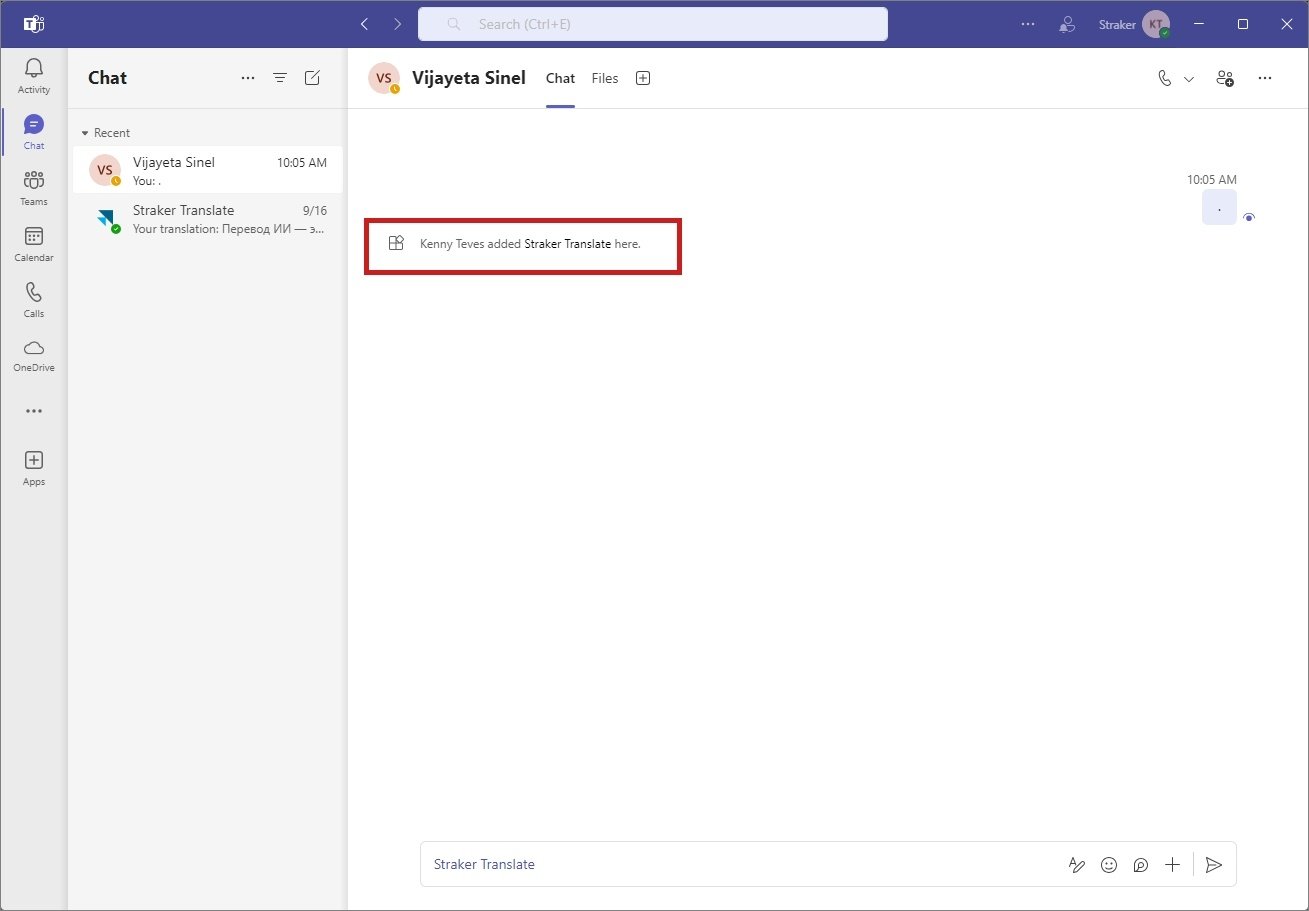This screenshot has height=911, width=1309.
Task: Open message formatting options
Action: click(1077, 864)
